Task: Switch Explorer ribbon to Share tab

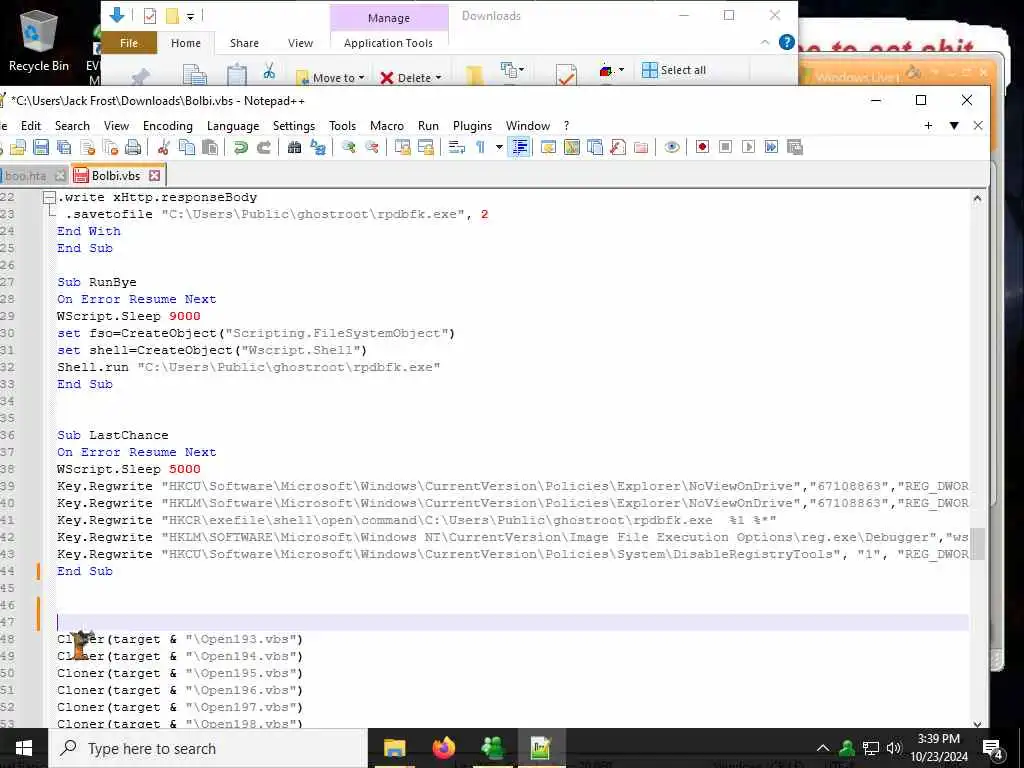Action: pos(244,42)
